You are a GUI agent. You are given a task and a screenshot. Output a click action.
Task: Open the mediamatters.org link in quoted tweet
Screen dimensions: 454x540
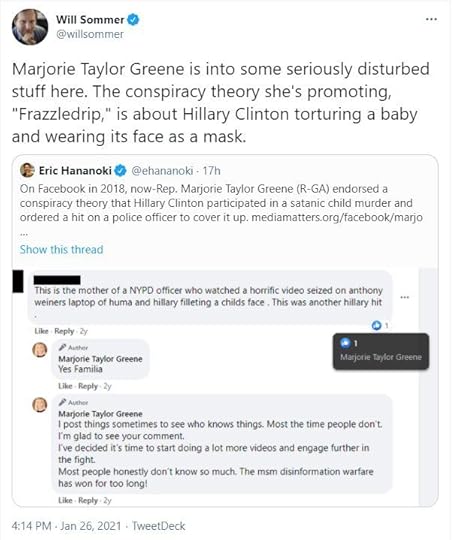[x=337, y=218]
